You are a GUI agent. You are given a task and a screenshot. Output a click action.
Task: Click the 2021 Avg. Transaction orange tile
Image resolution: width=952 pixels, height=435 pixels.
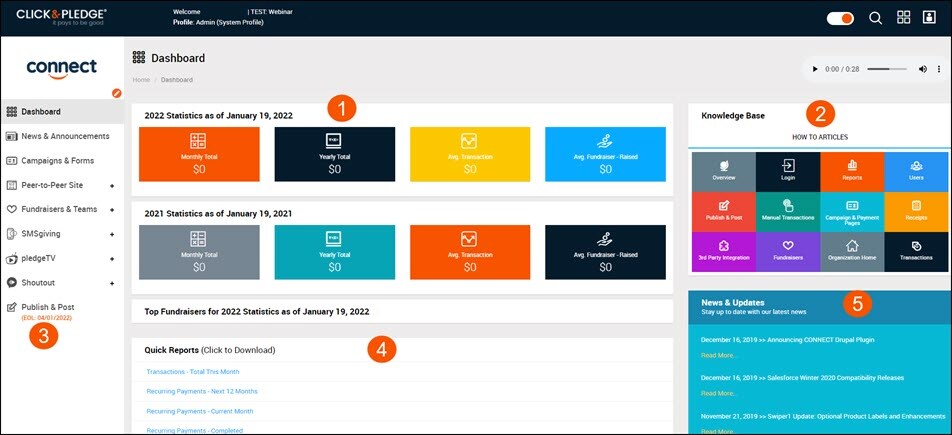470,252
